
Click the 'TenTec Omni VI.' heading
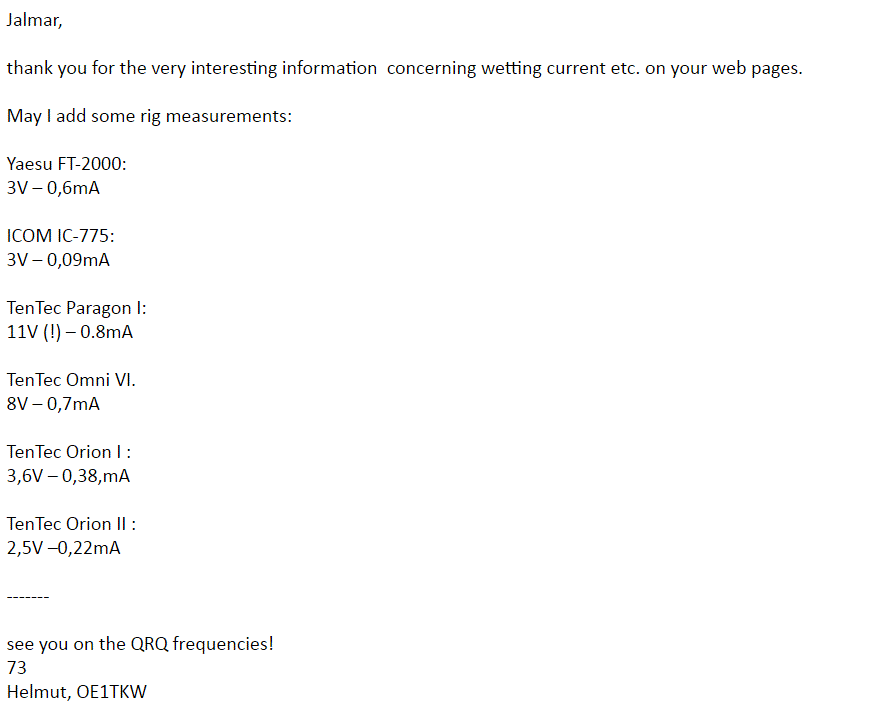click(x=71, y=380)
